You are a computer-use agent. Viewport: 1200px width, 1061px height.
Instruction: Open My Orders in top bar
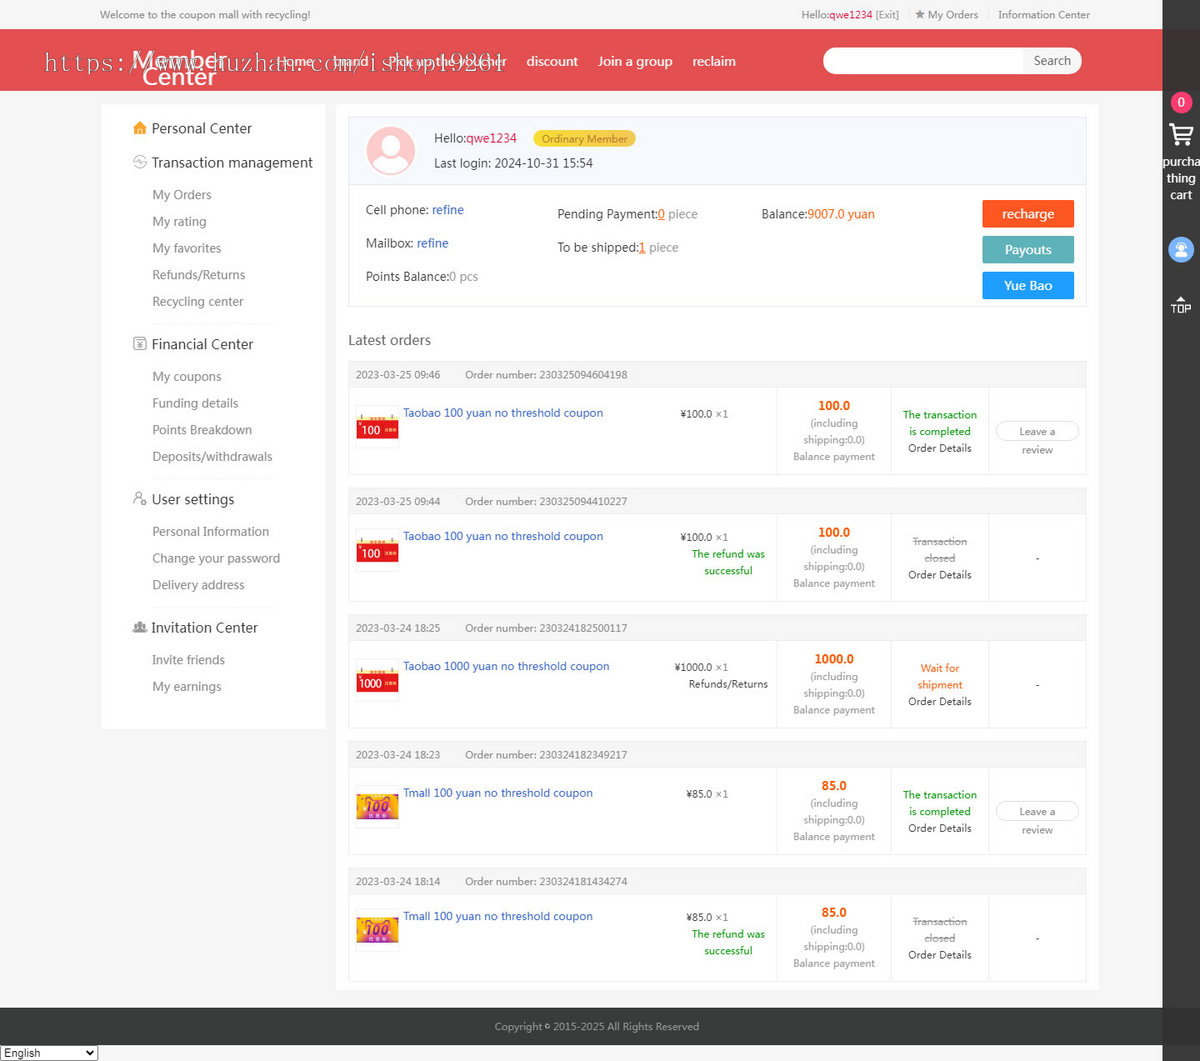click(947, 15)
